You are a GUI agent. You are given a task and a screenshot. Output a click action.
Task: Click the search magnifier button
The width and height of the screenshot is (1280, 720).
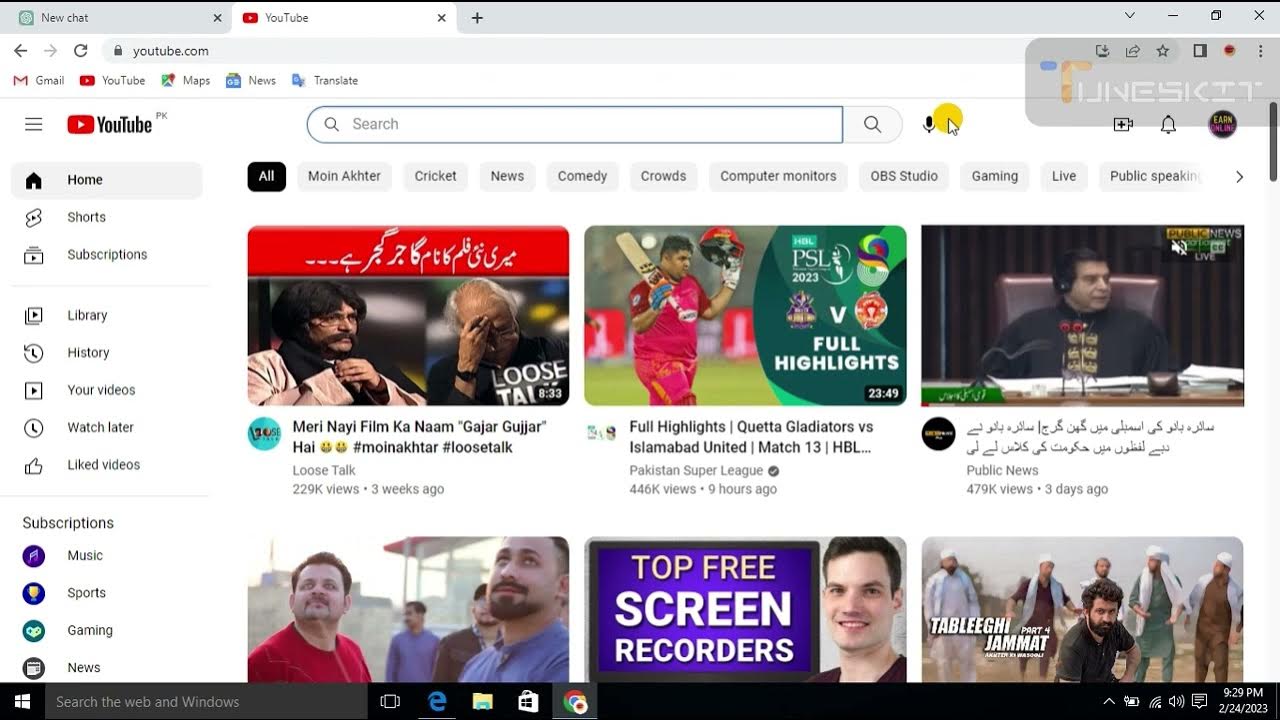pyautogui.click(x=872, y=124)
